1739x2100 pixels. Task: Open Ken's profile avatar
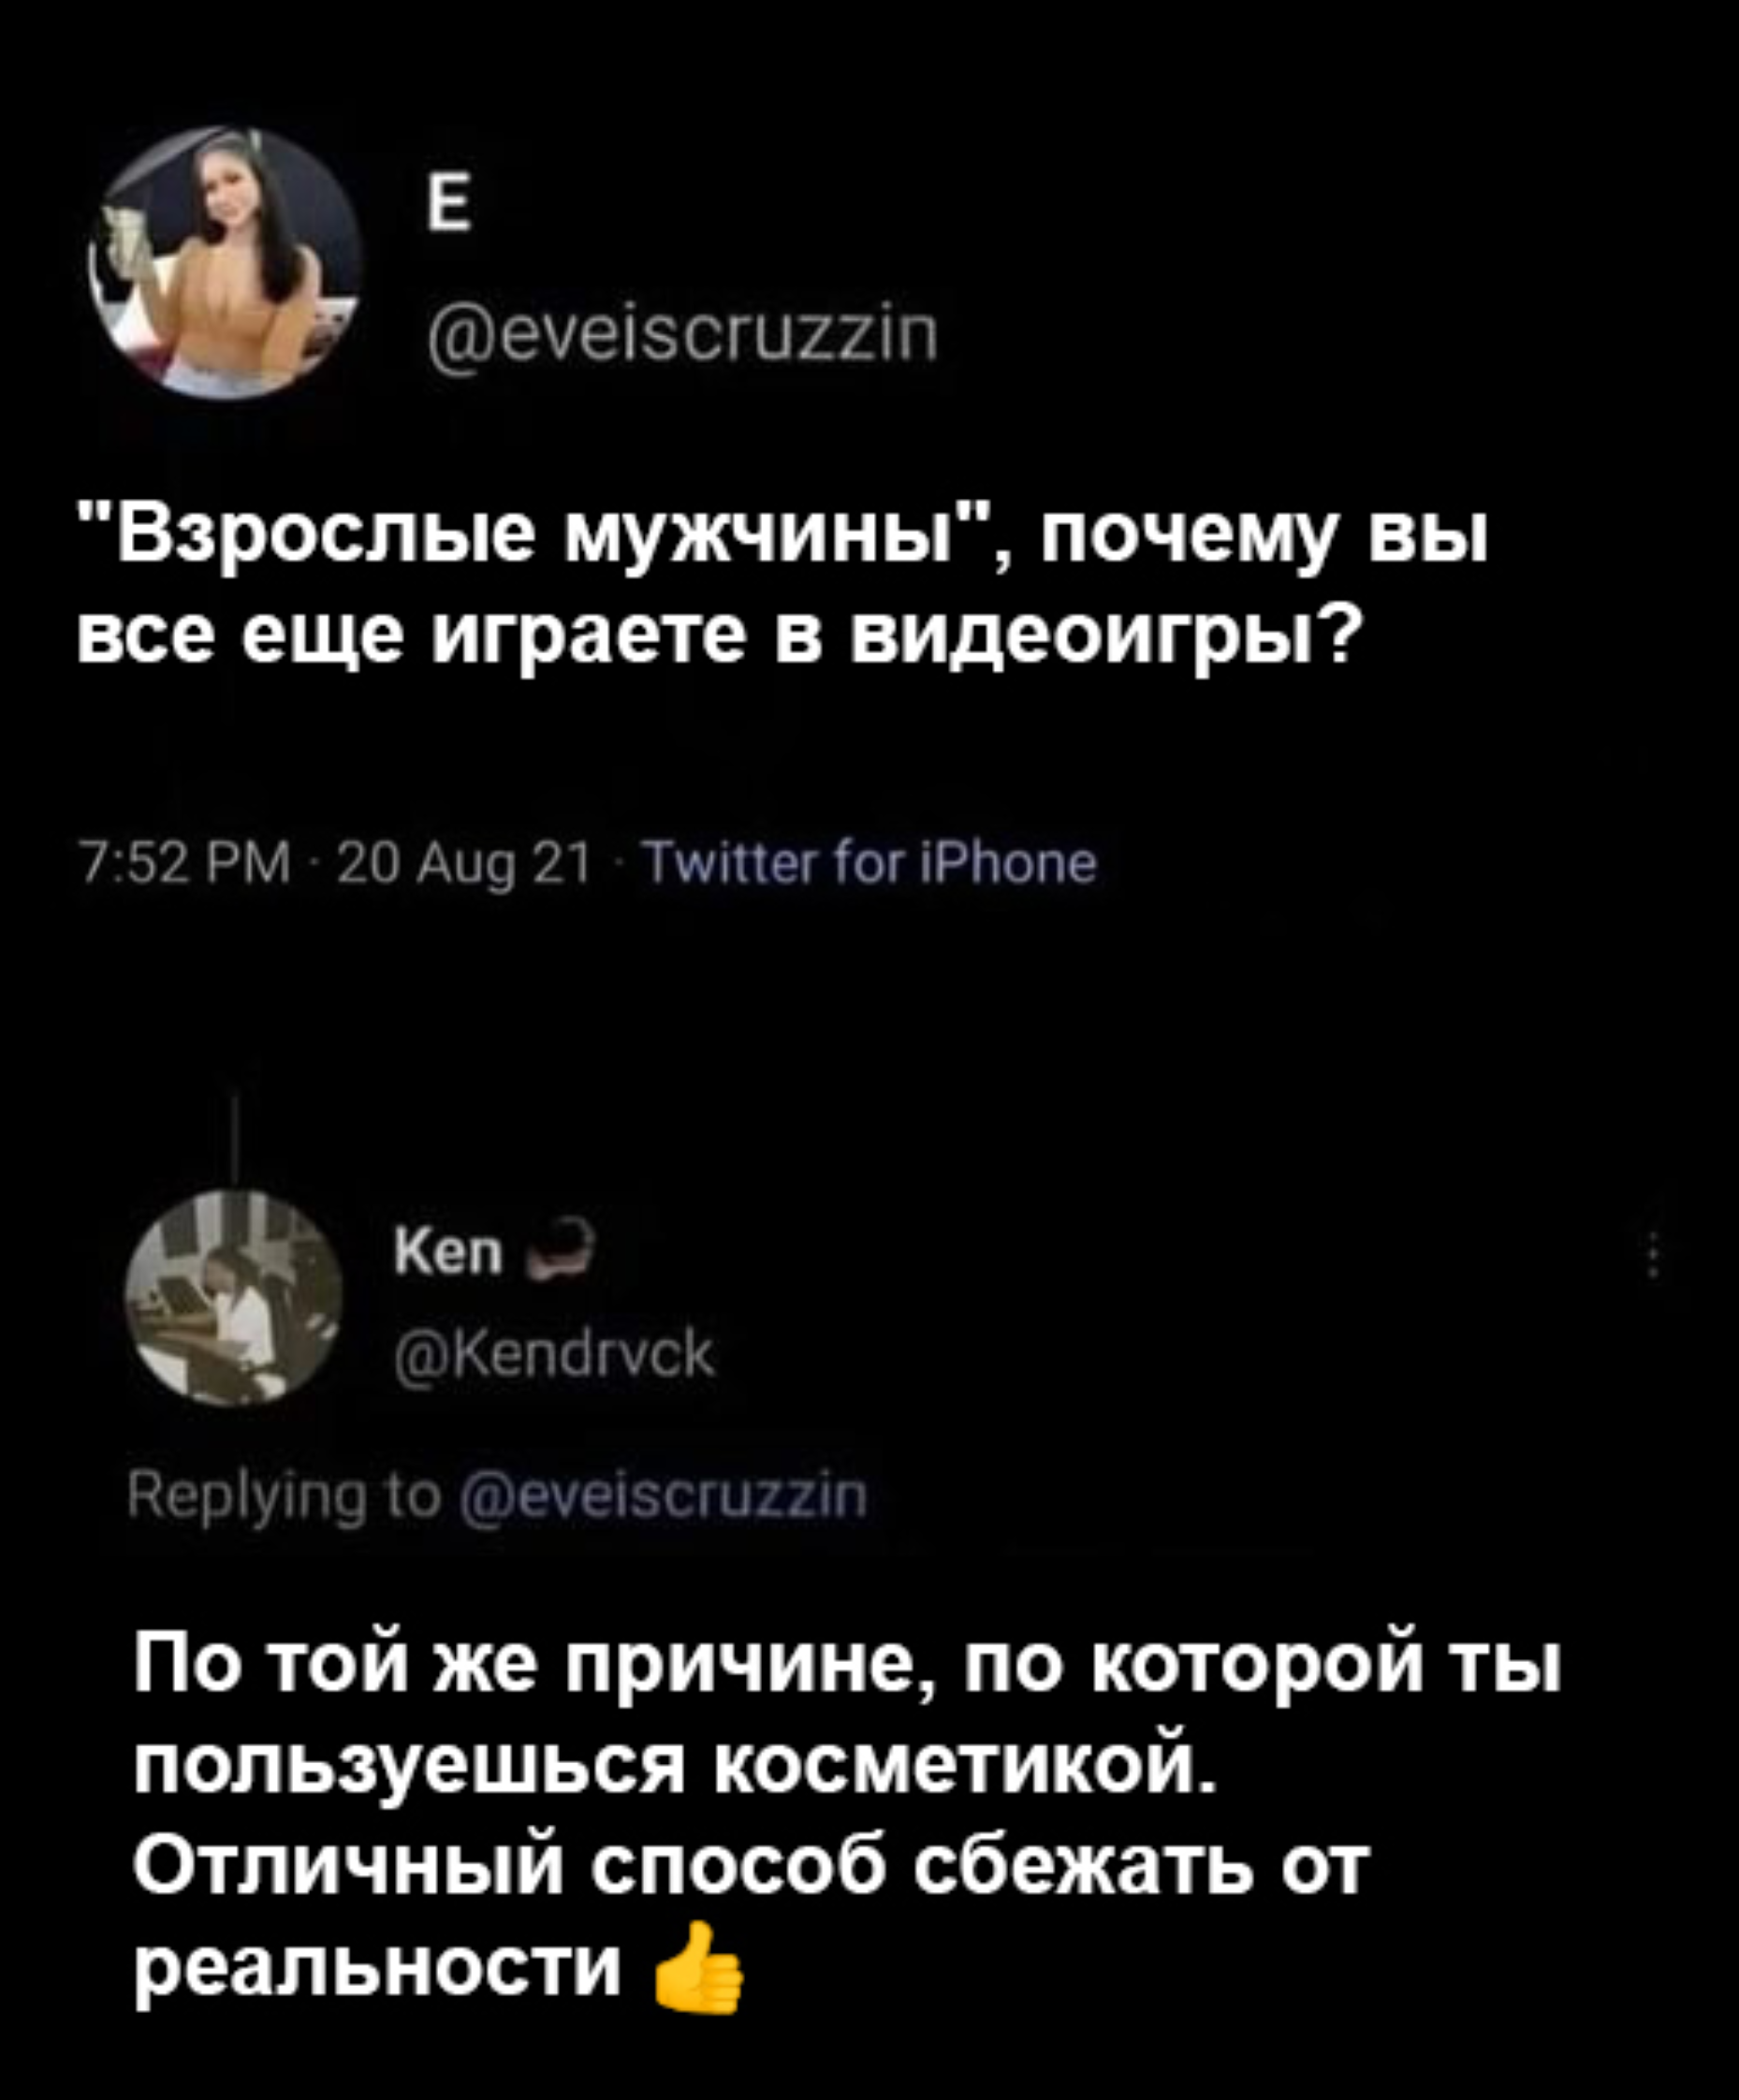click(x=233, y=1298)
